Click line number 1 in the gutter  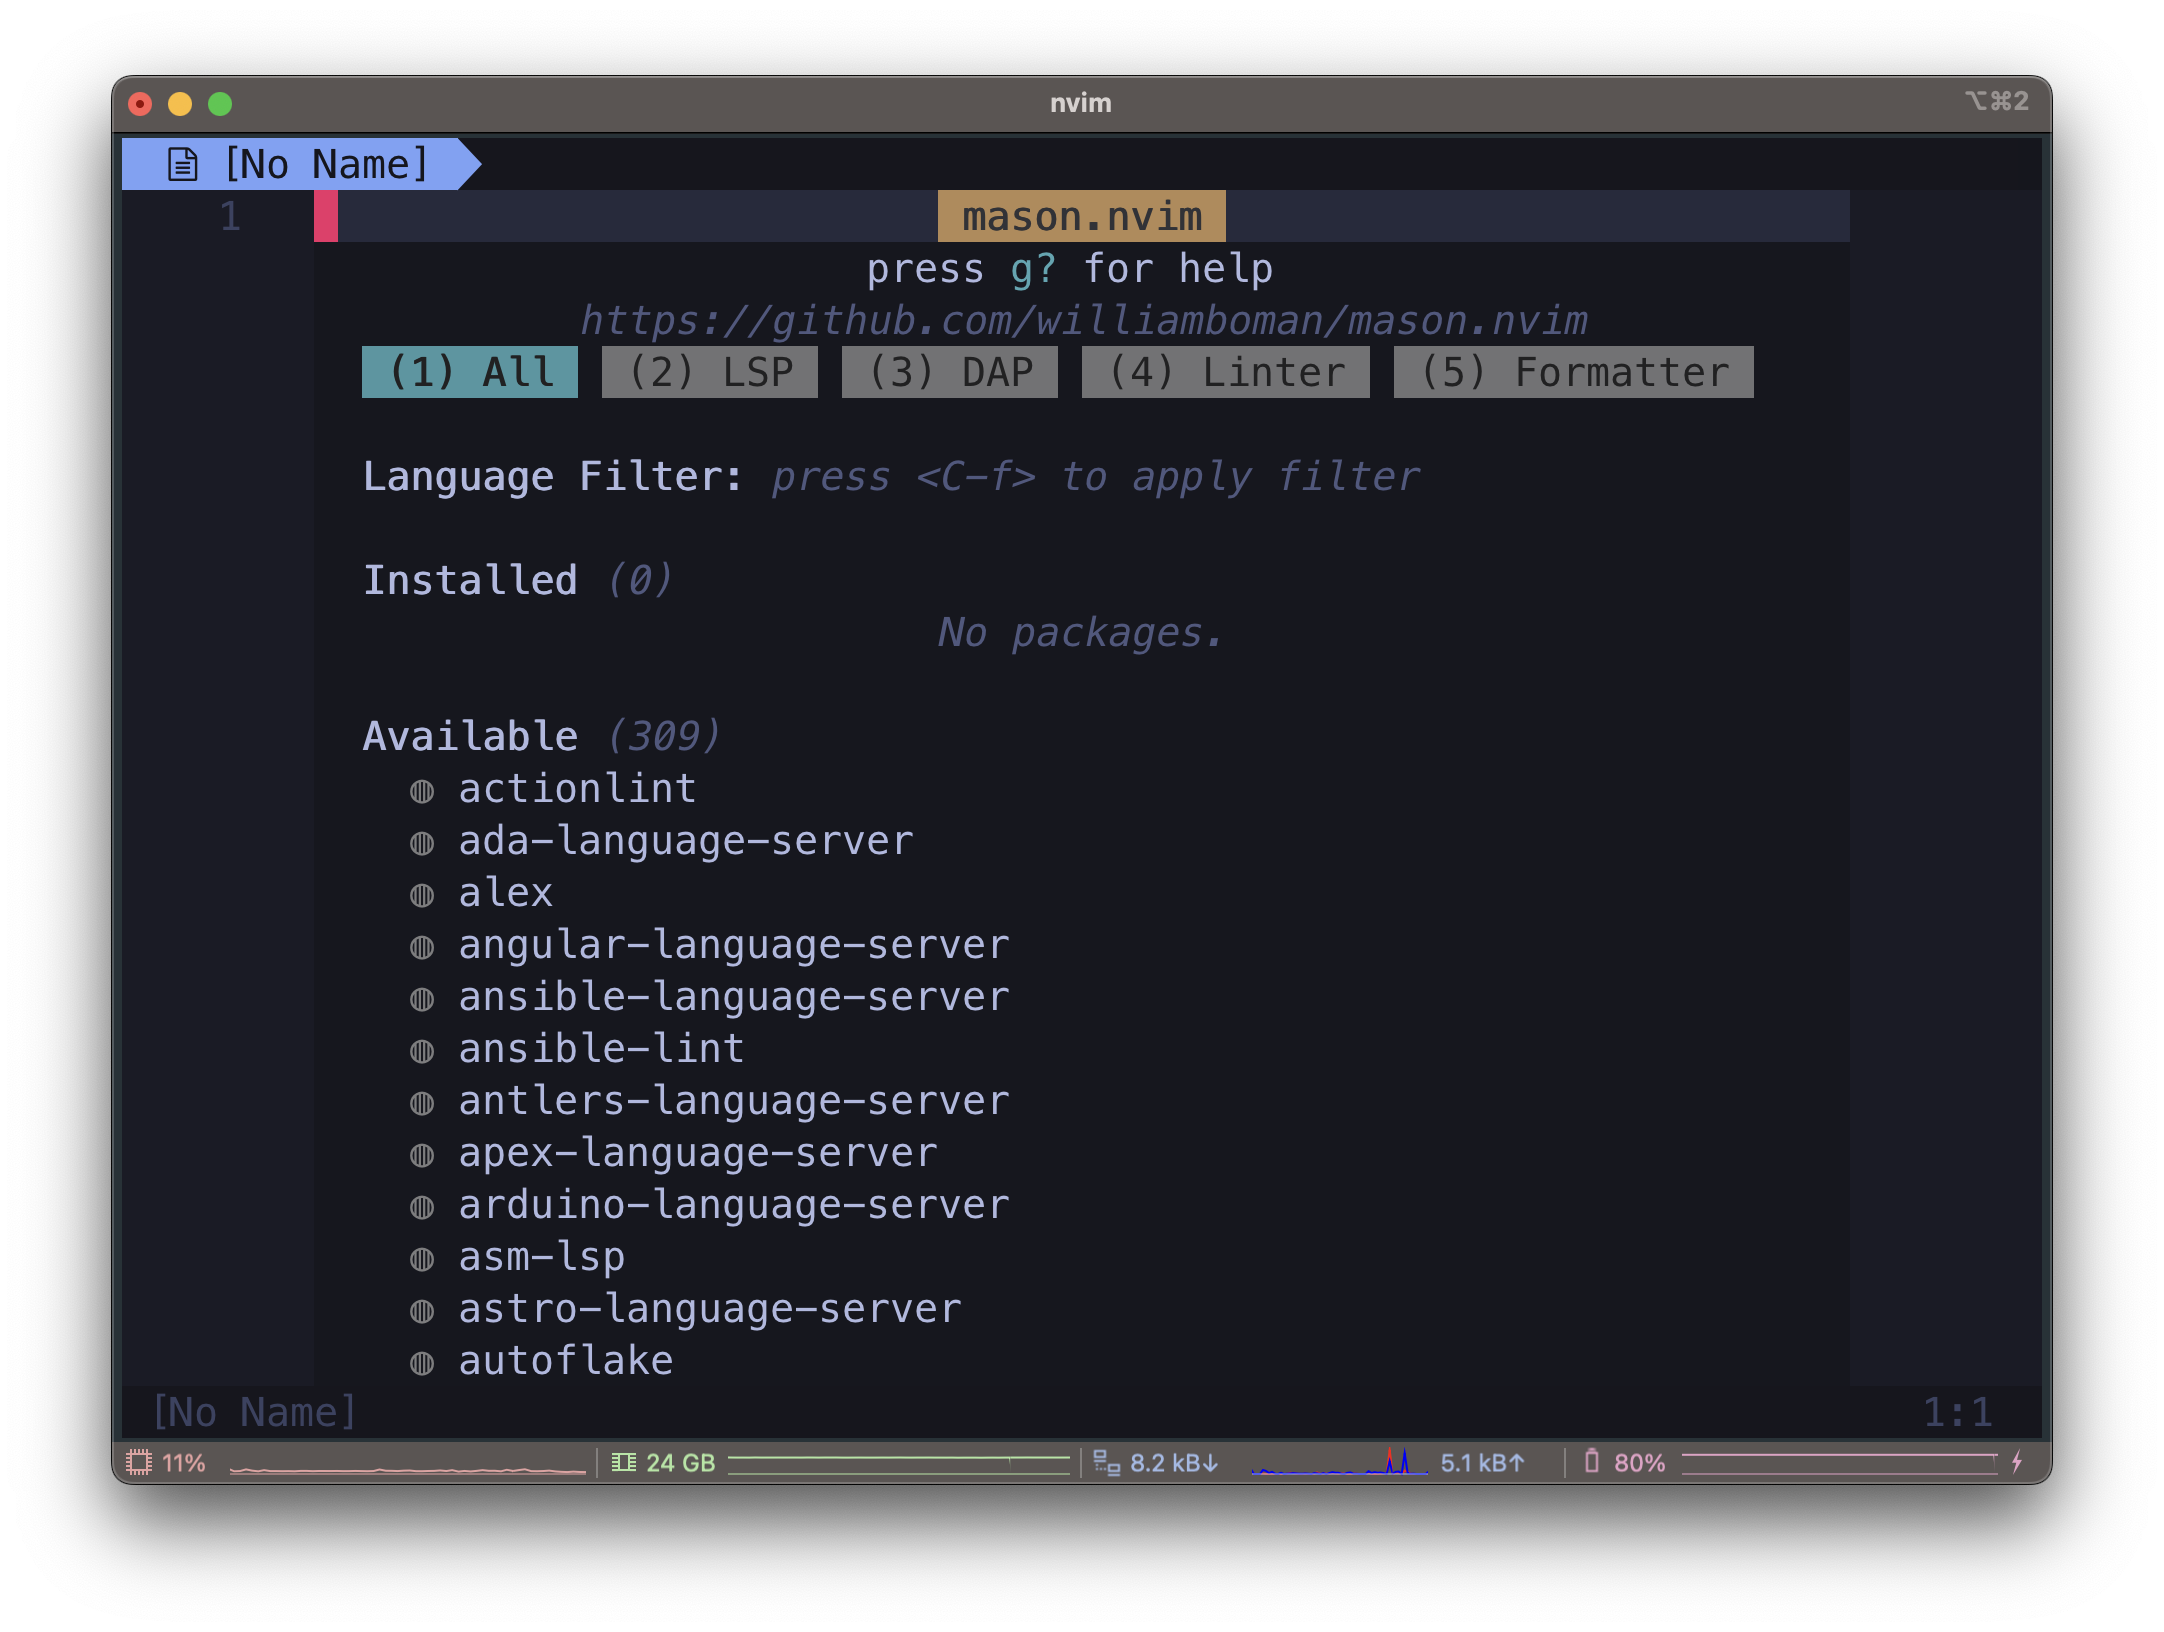coord(230,216)
